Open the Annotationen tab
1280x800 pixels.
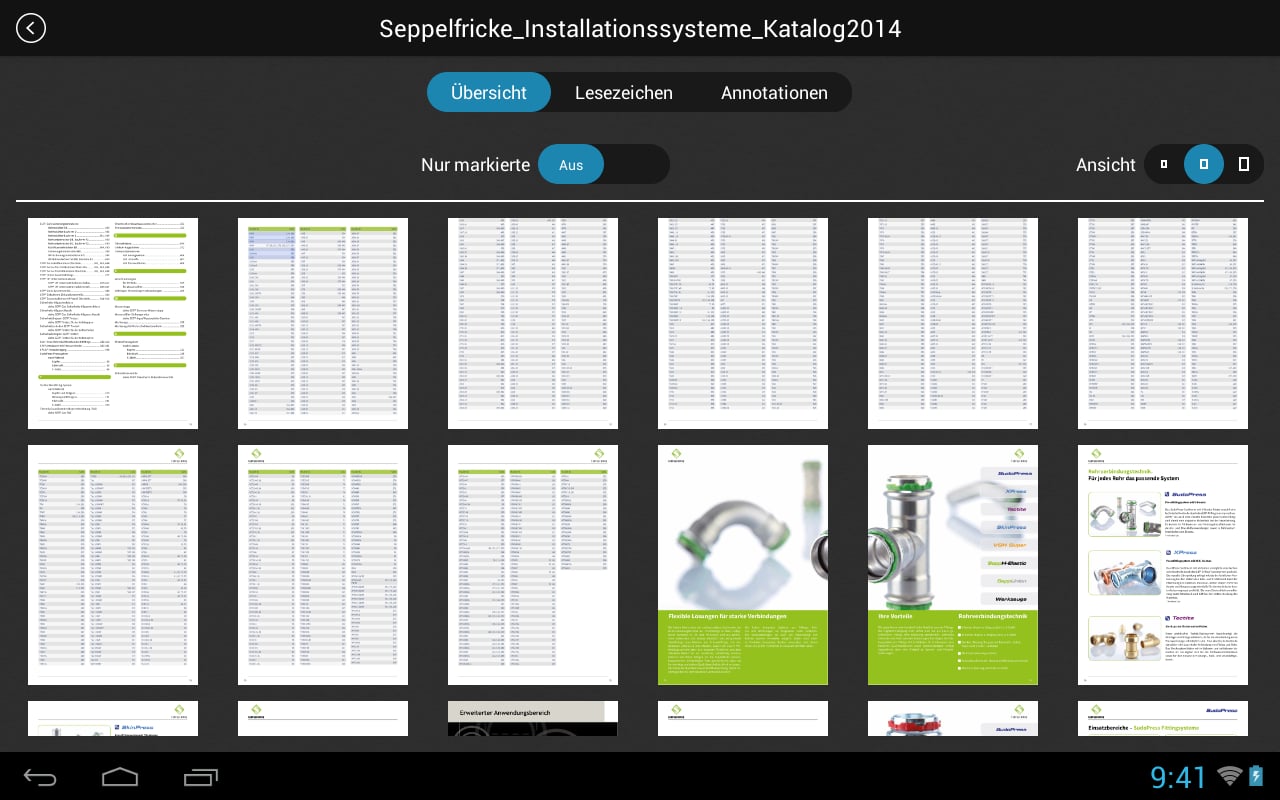point(774,92)
